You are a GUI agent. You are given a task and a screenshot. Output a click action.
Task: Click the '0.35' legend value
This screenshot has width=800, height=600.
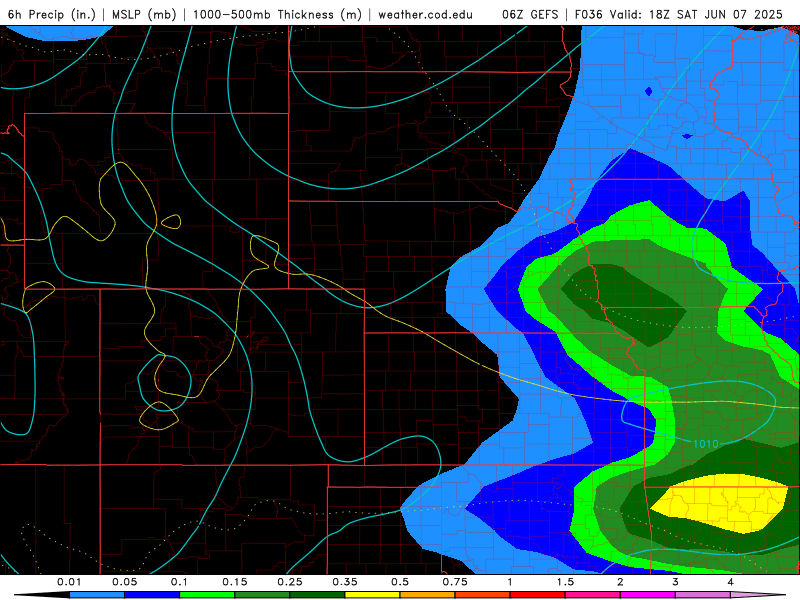pyautogui.click(x=345, y=582)
